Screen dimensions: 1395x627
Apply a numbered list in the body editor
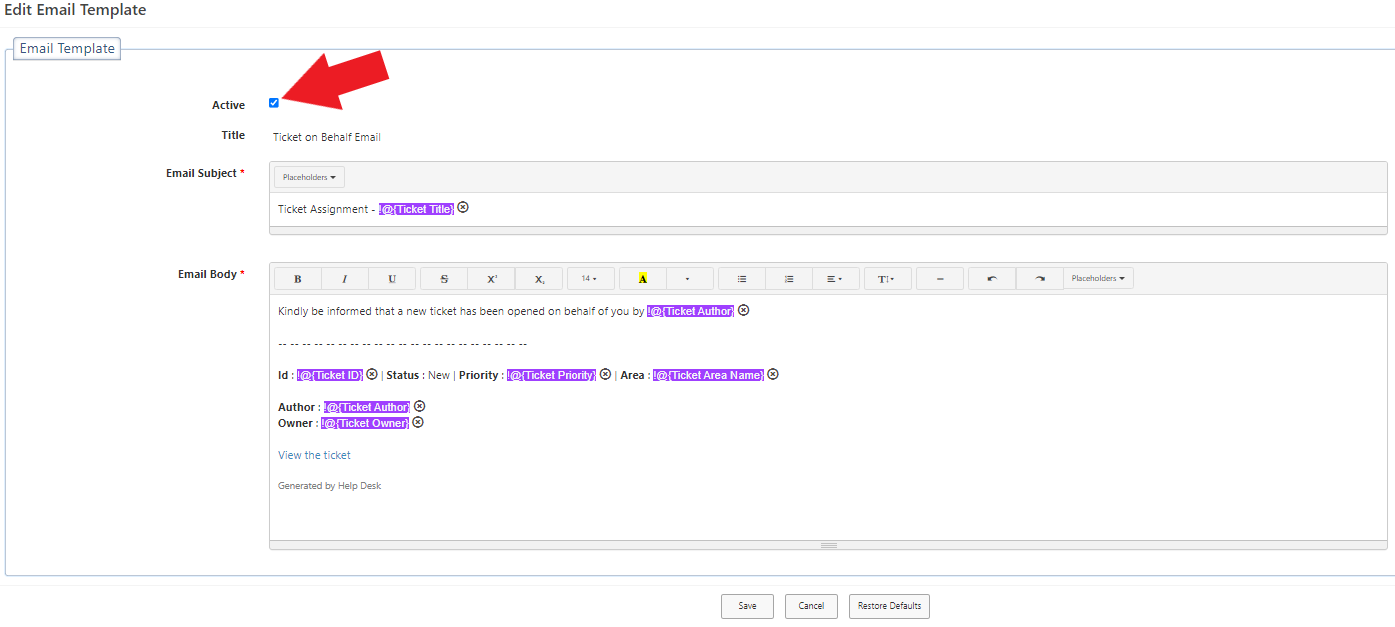pyautogui.click(x=788, y=278)
